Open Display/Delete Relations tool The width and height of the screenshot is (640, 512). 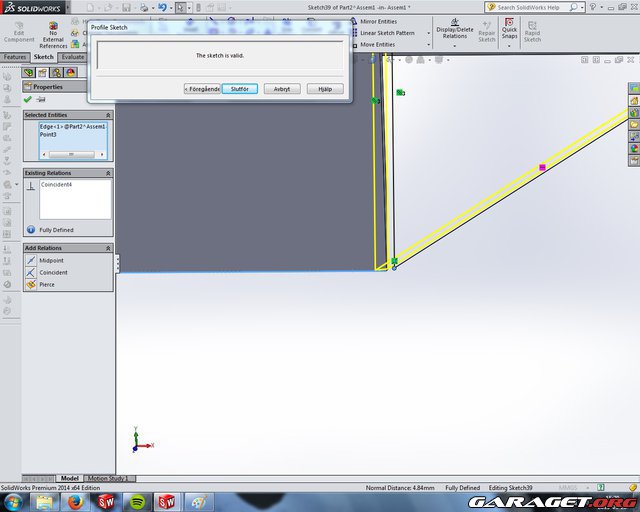454,32
